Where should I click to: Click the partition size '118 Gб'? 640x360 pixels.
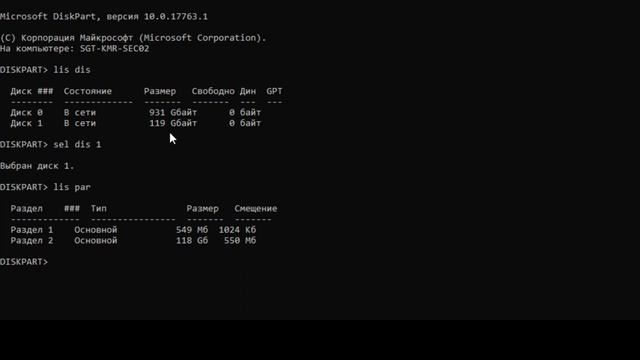click(192, 241)
